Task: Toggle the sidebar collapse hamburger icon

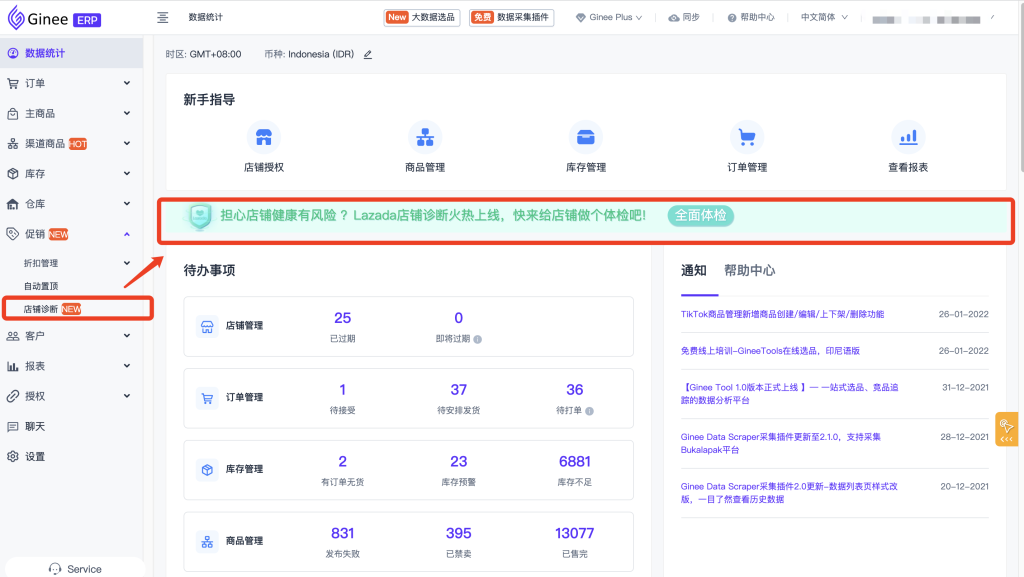Action: tap(163, 18)
